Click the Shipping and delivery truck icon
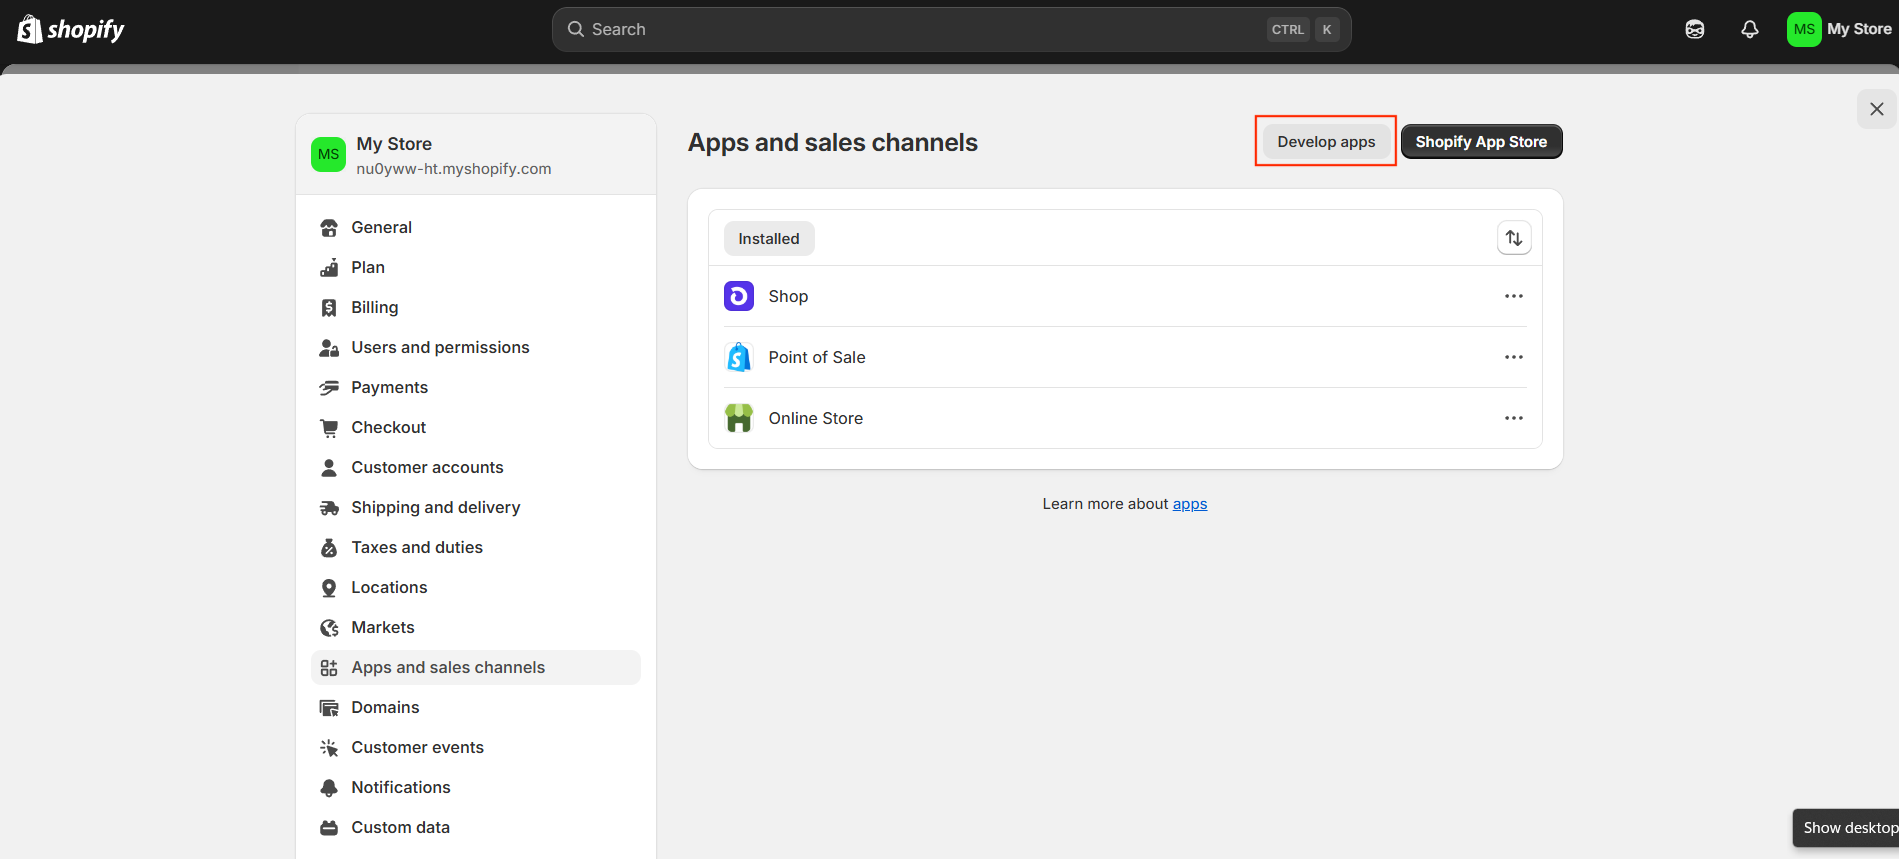Screen dimensions: 1899x859 coord(329,508)
